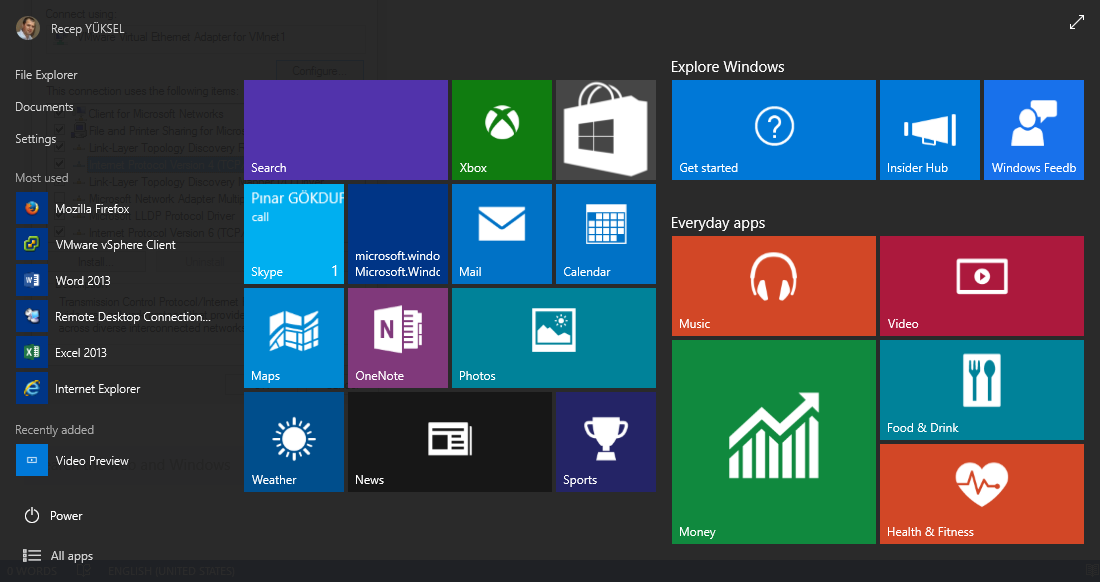Viewport: 1100px width, 582px height.
Task: Click the Everyday apps group heading
Action: click(718, 223)
